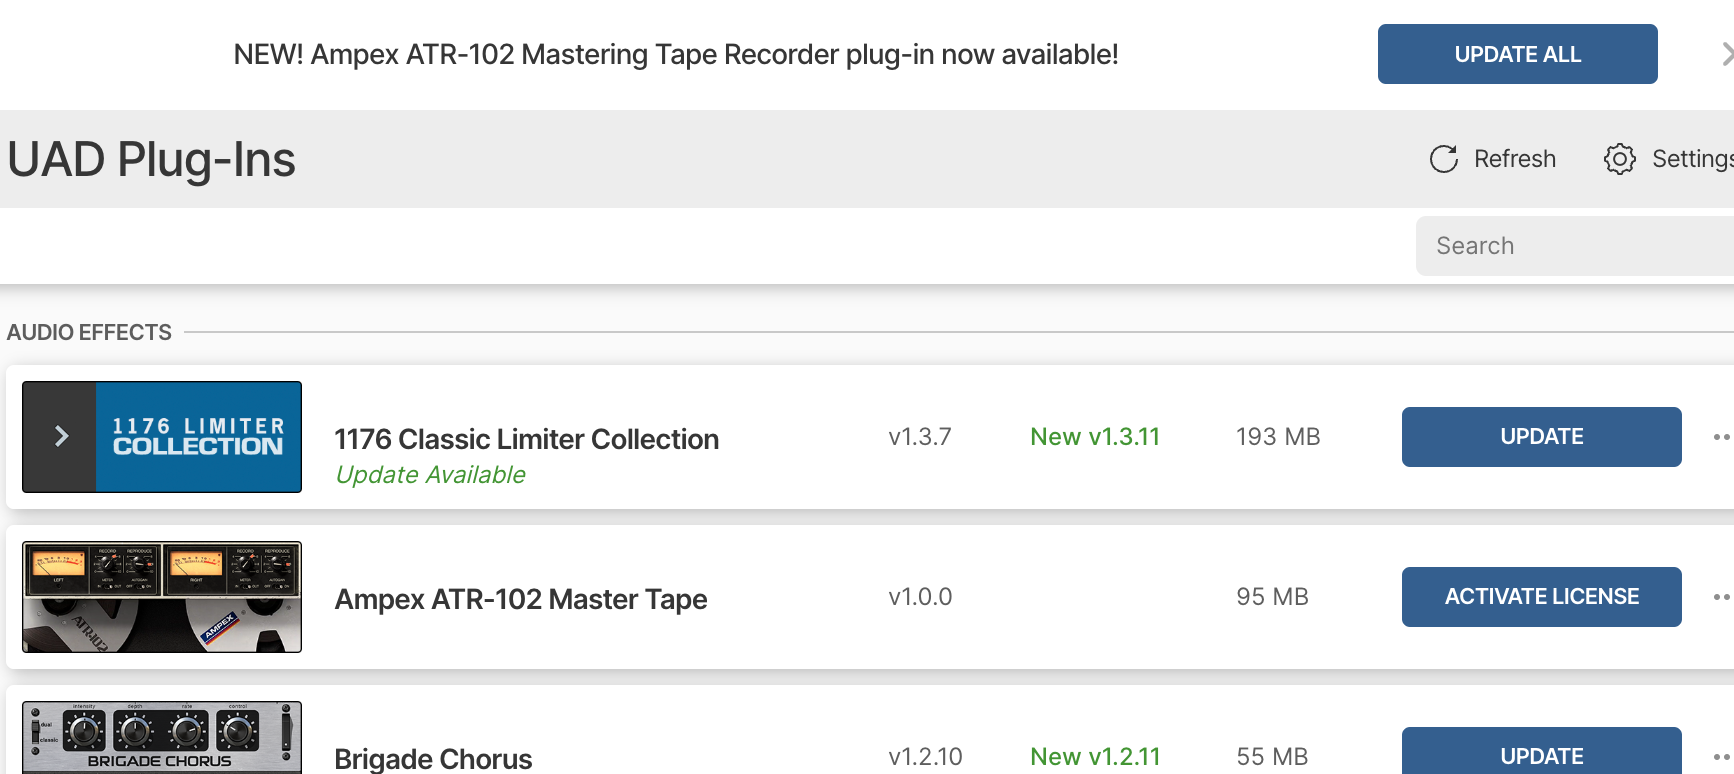Activate license for Ampex ATR-102 Master Tape
Image resolution: width=1734 pixels, height=774 pixels.
click(x=1541, y=597)
